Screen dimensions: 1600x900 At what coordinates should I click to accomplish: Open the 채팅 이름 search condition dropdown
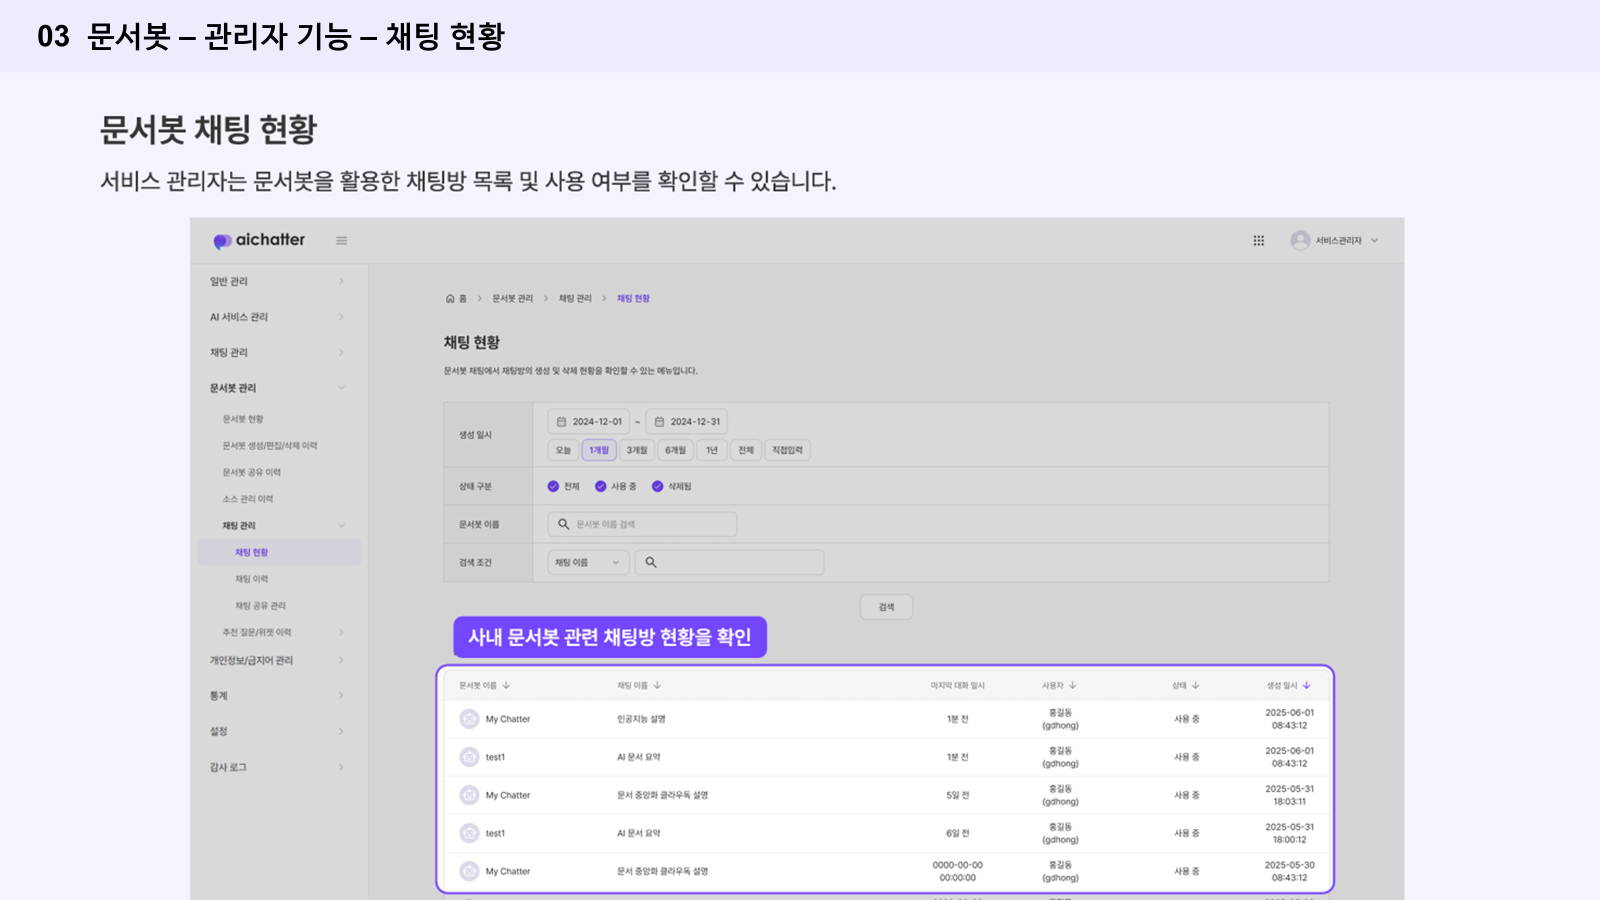pos(588,563)
